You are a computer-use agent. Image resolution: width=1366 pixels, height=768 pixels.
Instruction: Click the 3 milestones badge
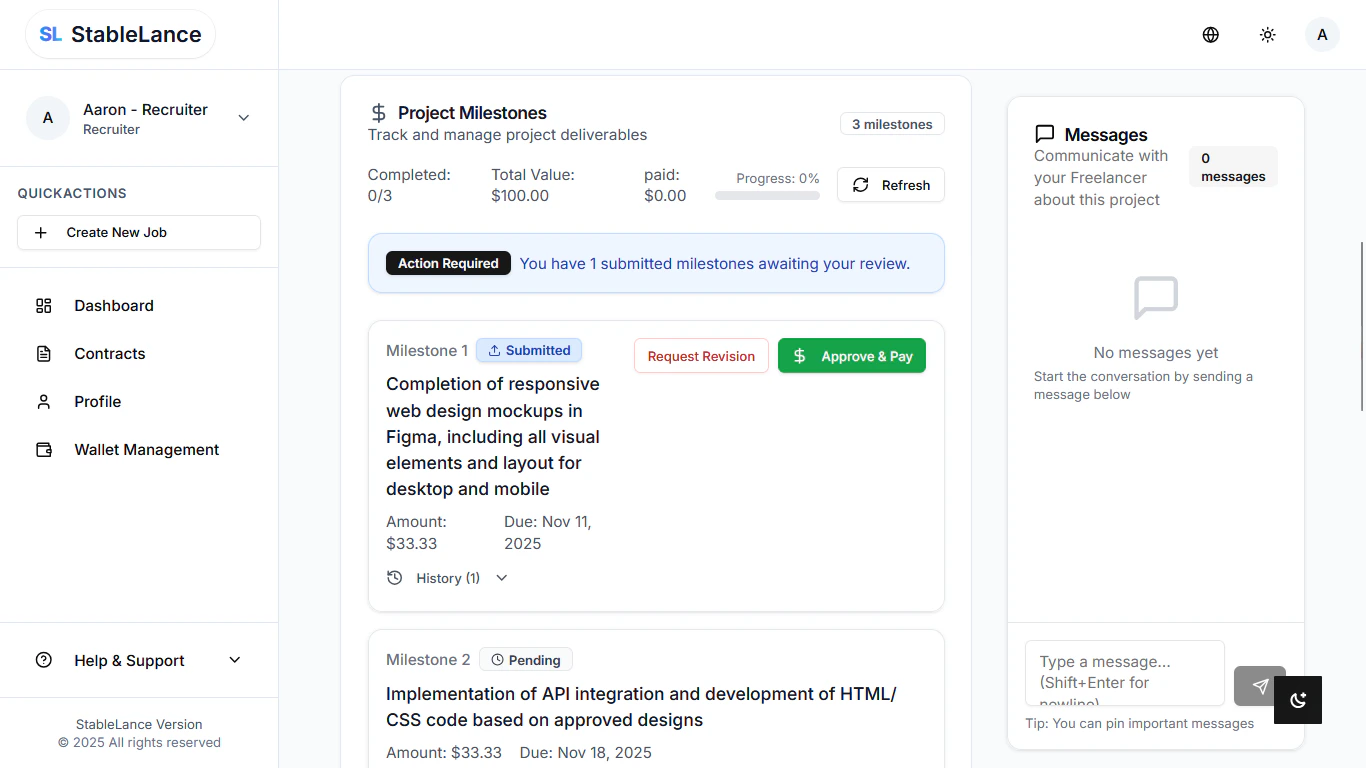(x=892, y=124)
